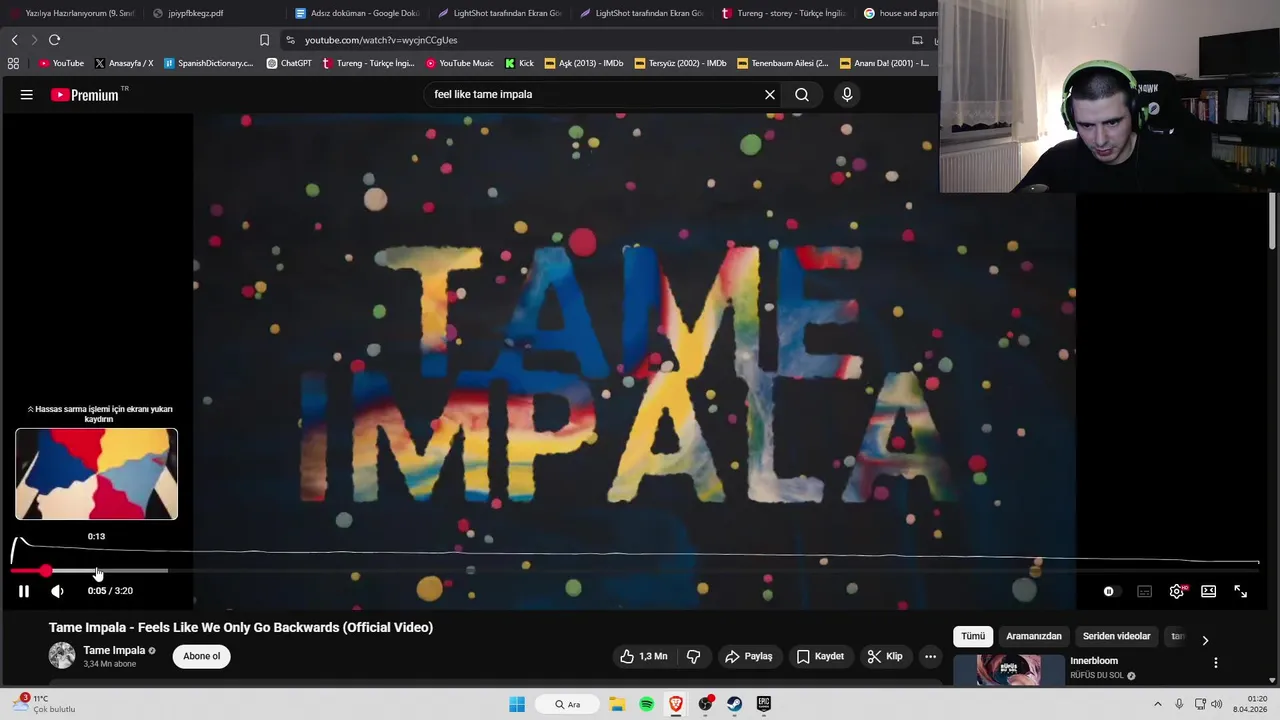This screenshot has height=720, width=1280.
Task: Open the YouTube bookmark
Action: pyautogui.click(x=62, y=63)
